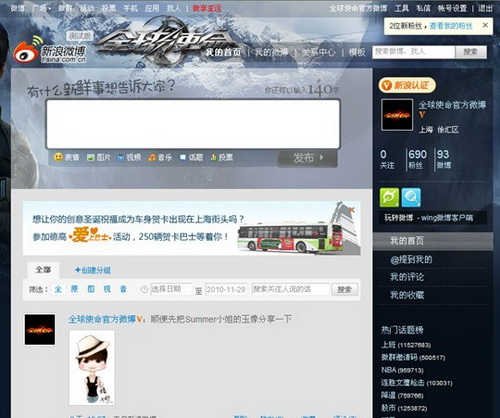The image size is (500, 418).
Task: Open the 广场 dropdown in top bar
Action: [x=41, y=8]
